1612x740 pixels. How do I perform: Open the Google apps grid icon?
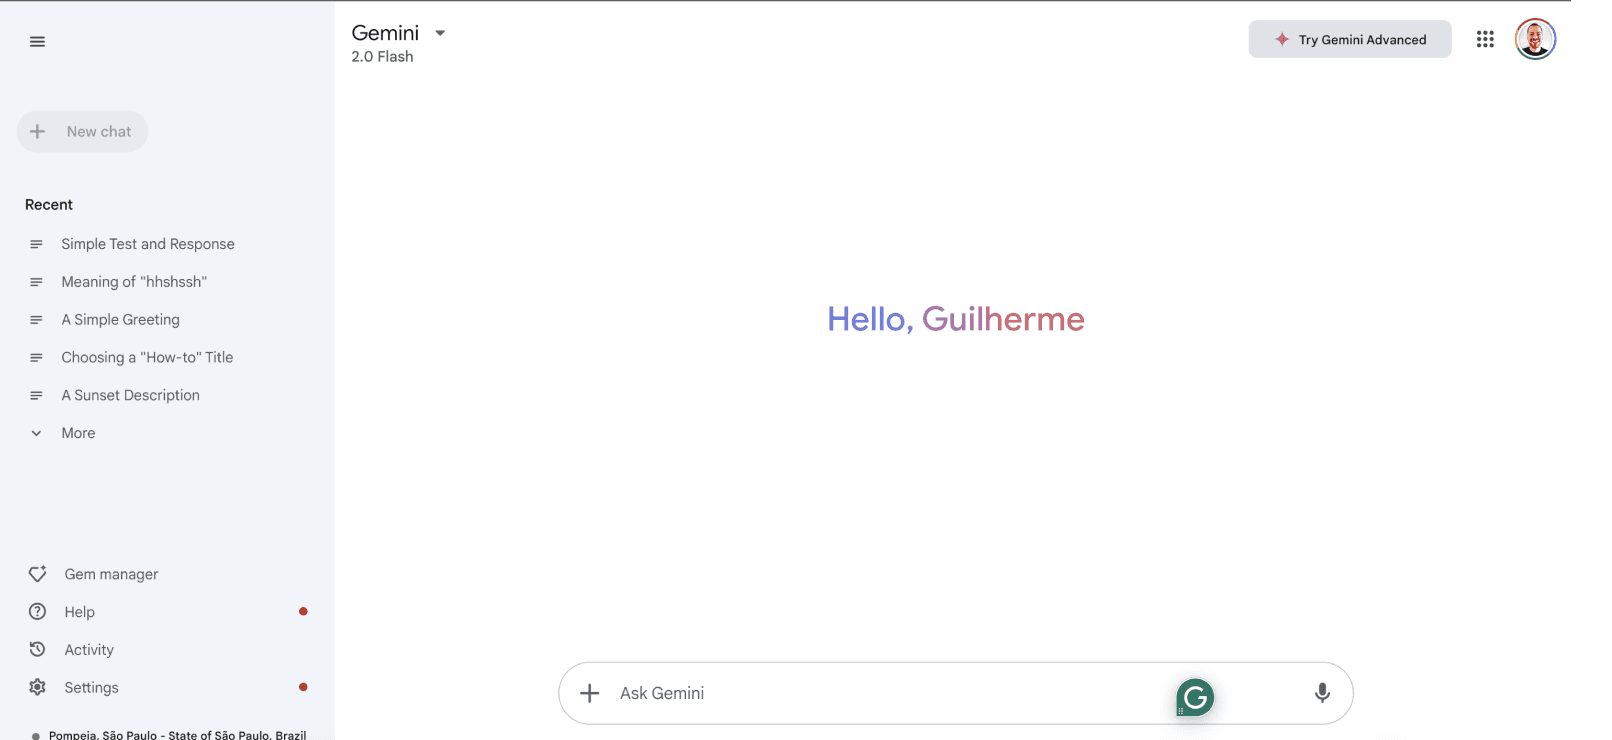tap(1485, 39)
